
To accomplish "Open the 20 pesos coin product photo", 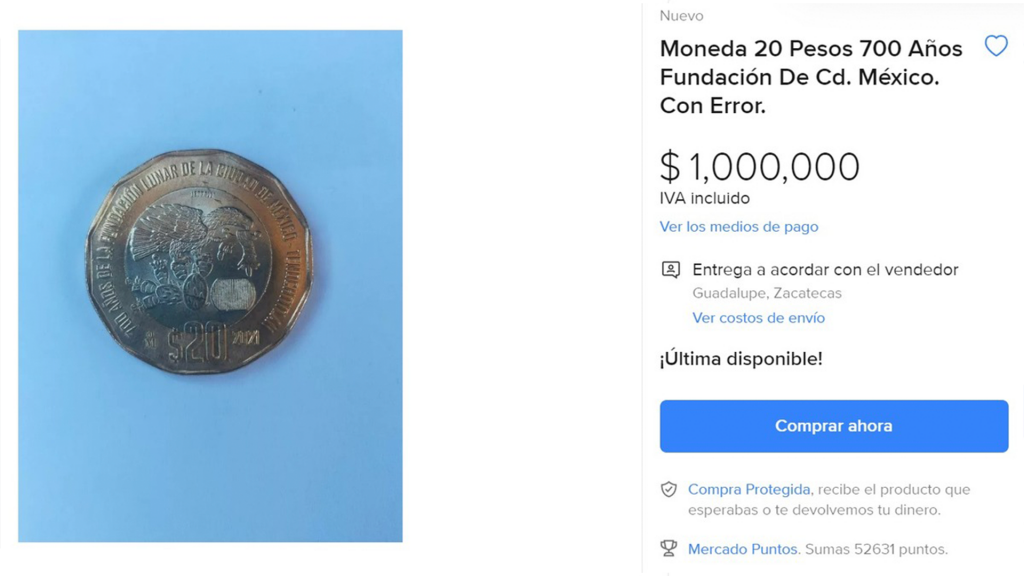I will click(x=199, y=261).
